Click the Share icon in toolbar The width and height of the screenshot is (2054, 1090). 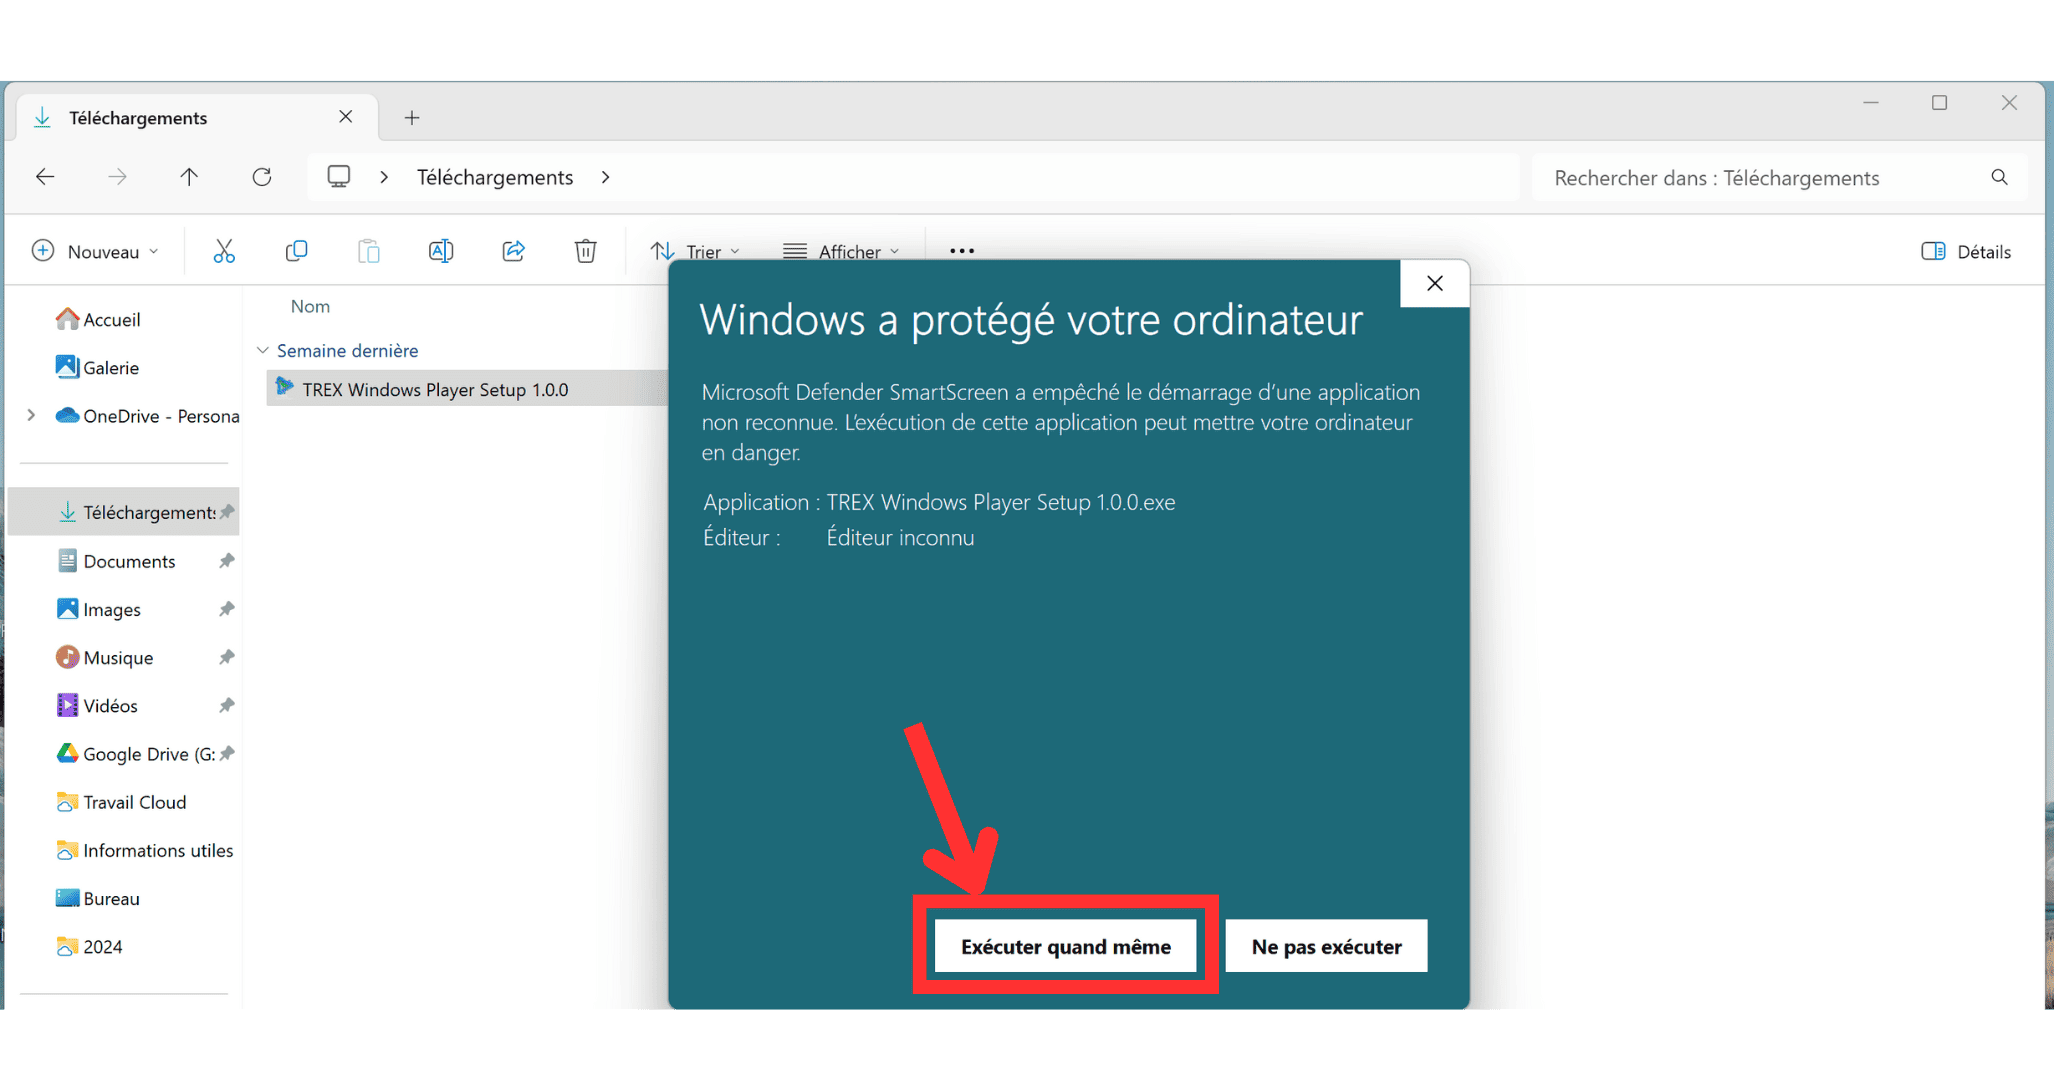click(x=513, y=251)
